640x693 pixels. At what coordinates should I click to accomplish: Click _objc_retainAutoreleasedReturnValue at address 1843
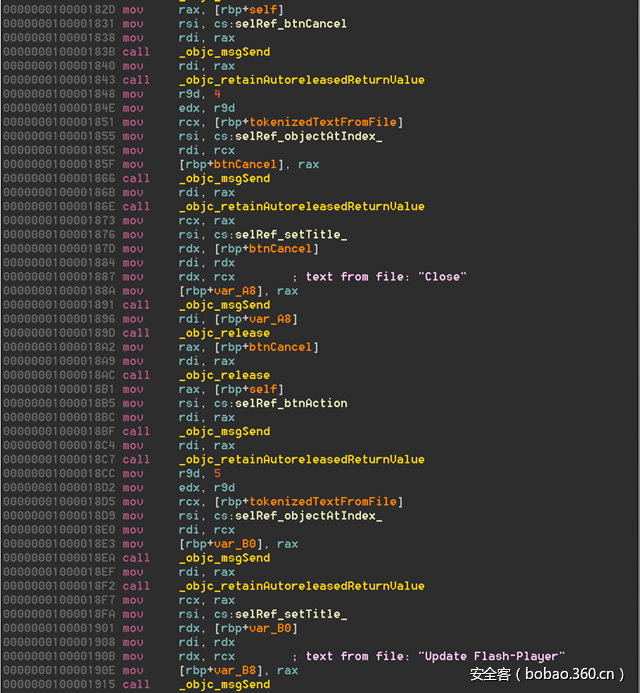pyautogui.click(x=301, y=79)
